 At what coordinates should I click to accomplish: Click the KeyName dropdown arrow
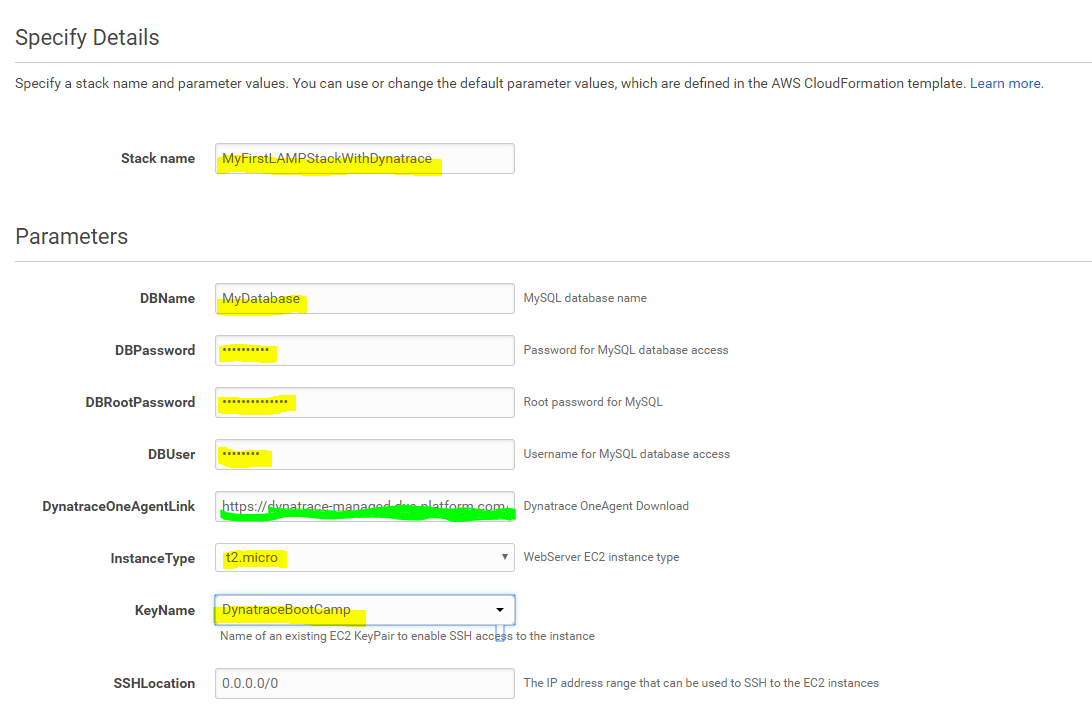[x=500, y=610]
